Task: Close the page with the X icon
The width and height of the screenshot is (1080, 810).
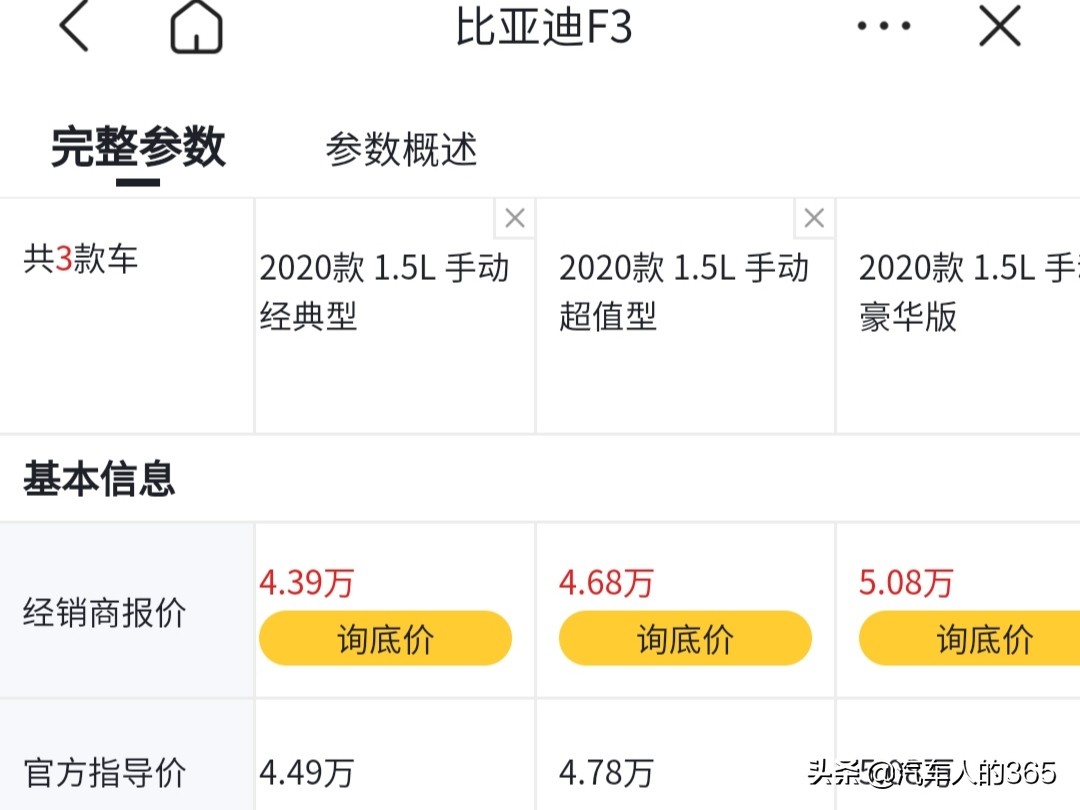Action: (999, 26)
